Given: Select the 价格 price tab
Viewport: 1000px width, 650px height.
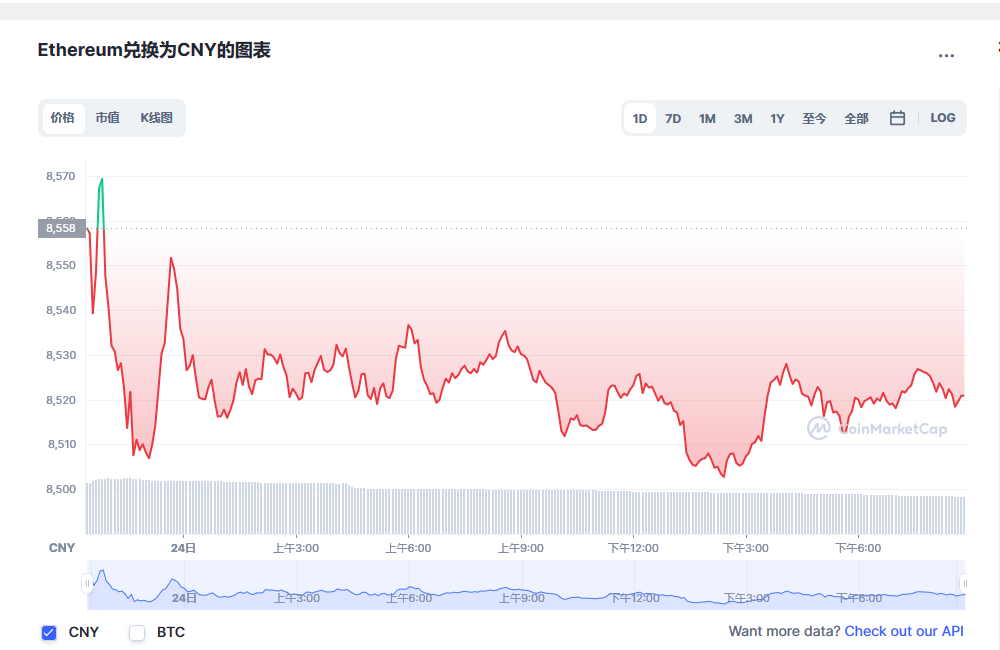Looking at the screenshot, I should [63, 118].
